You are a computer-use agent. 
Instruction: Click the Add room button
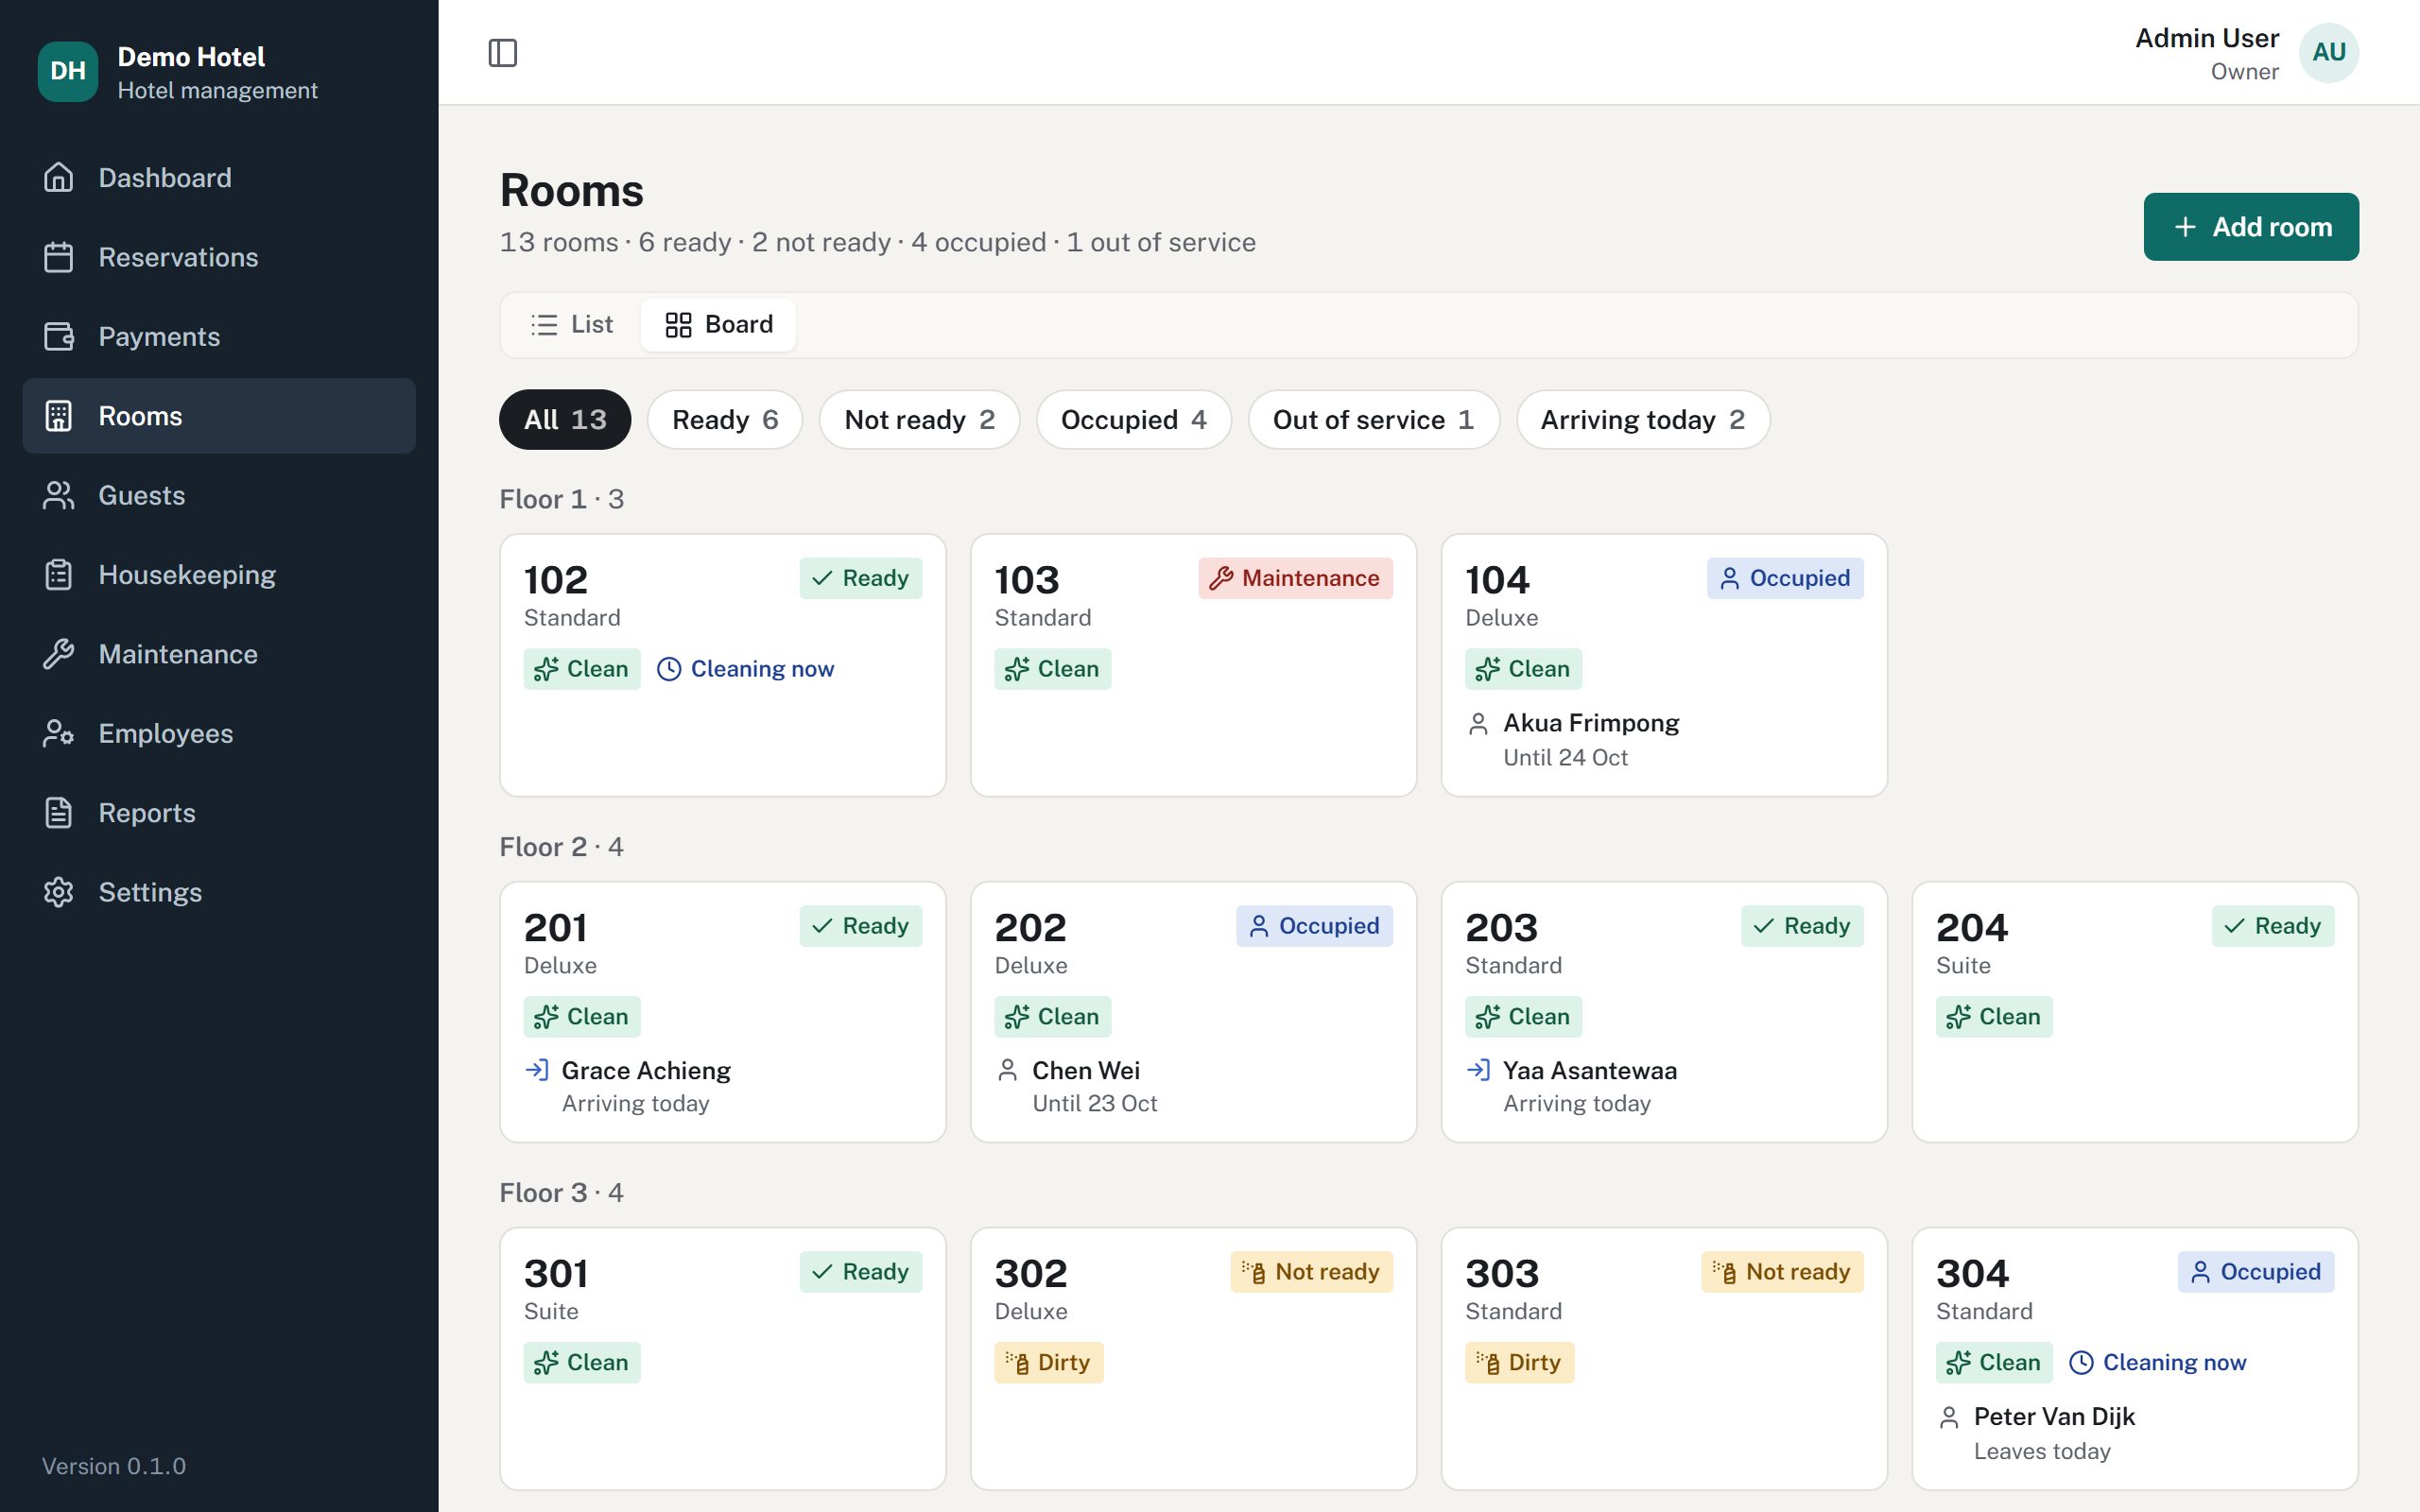pos(2250,227)
